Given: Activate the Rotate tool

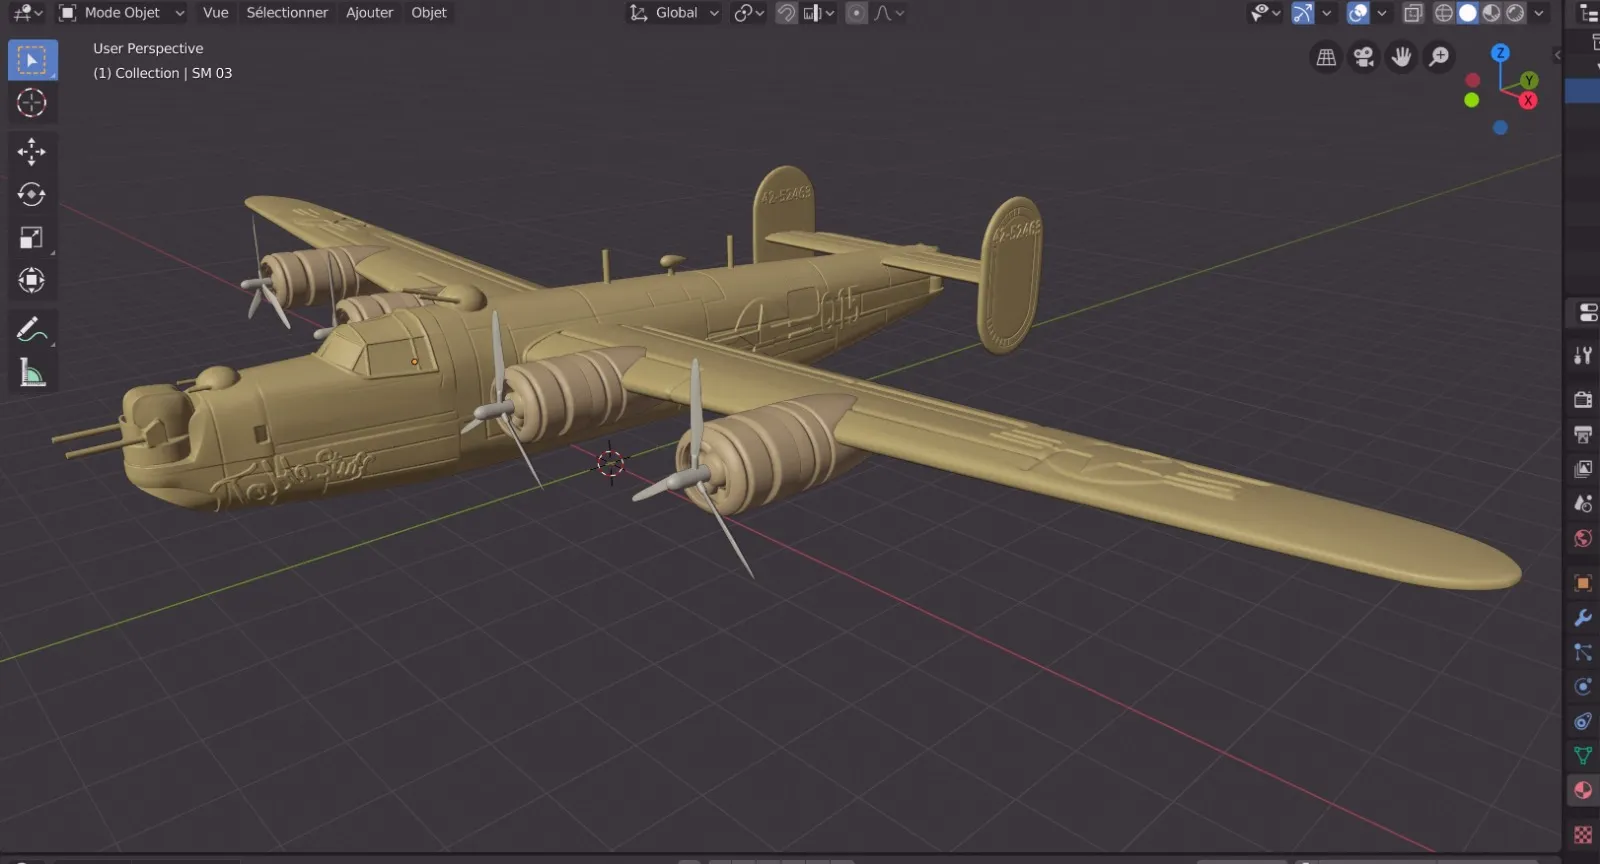Looking at the screenshot, I should (31, 194).
